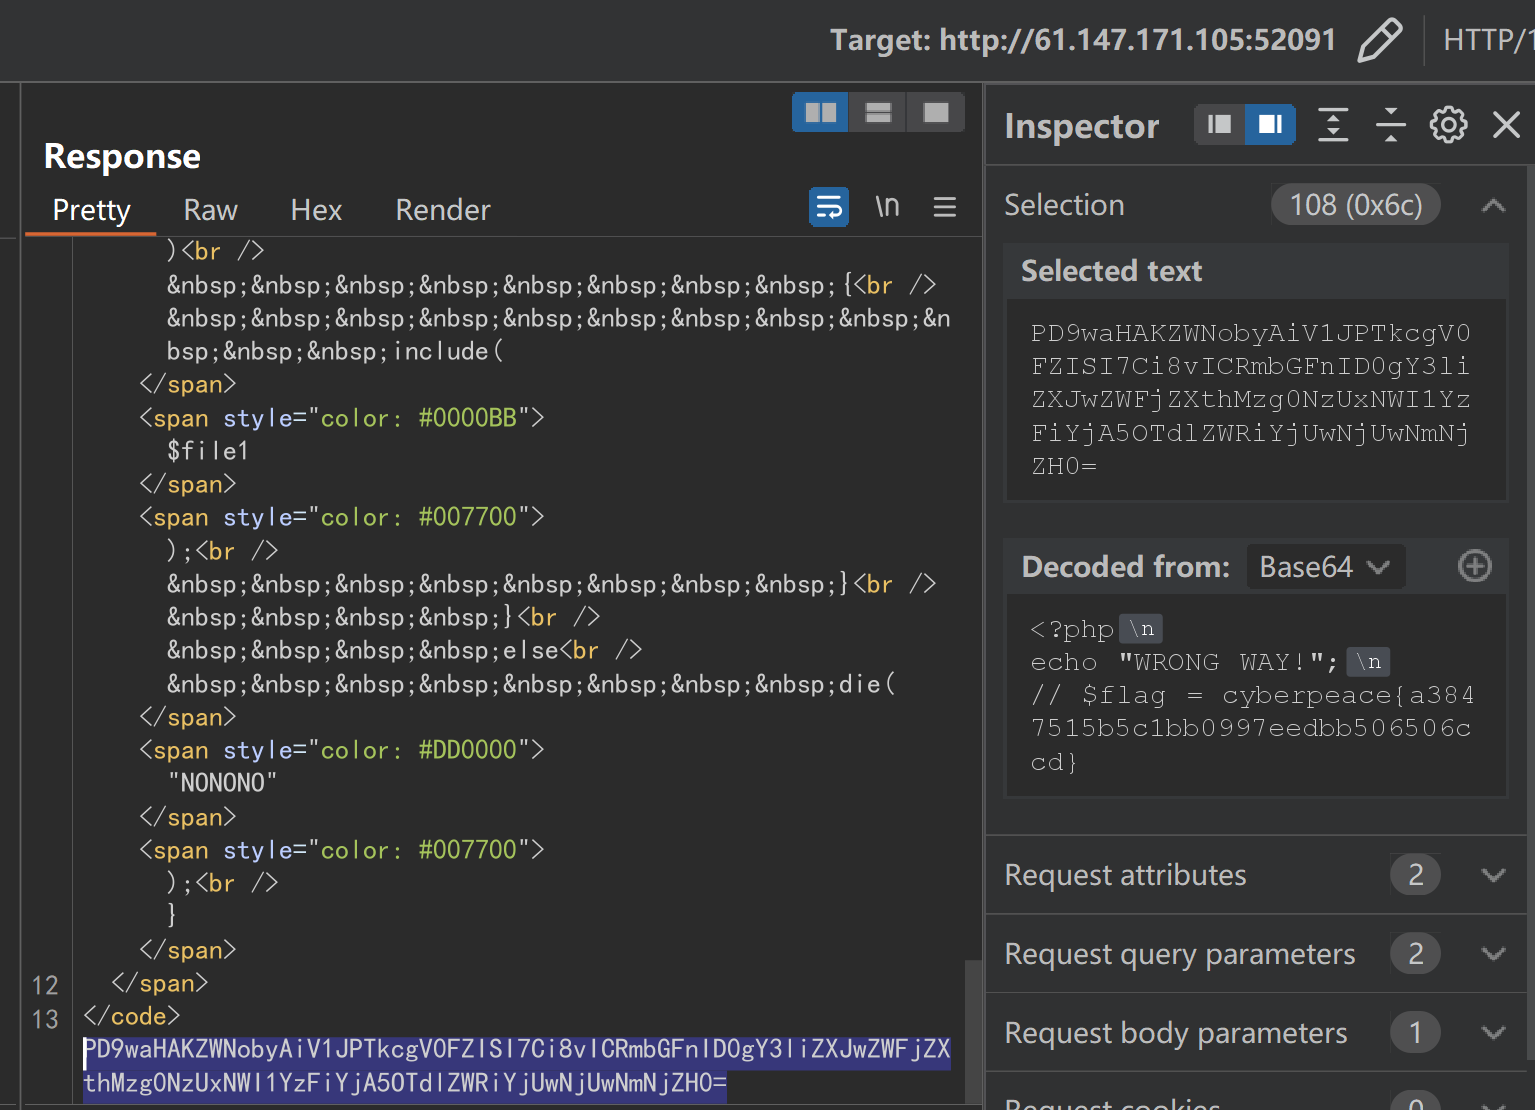Collapse all Inspector sections
The height and width of the screenshot is (1110, 1535).
[x=1390, y=125]
